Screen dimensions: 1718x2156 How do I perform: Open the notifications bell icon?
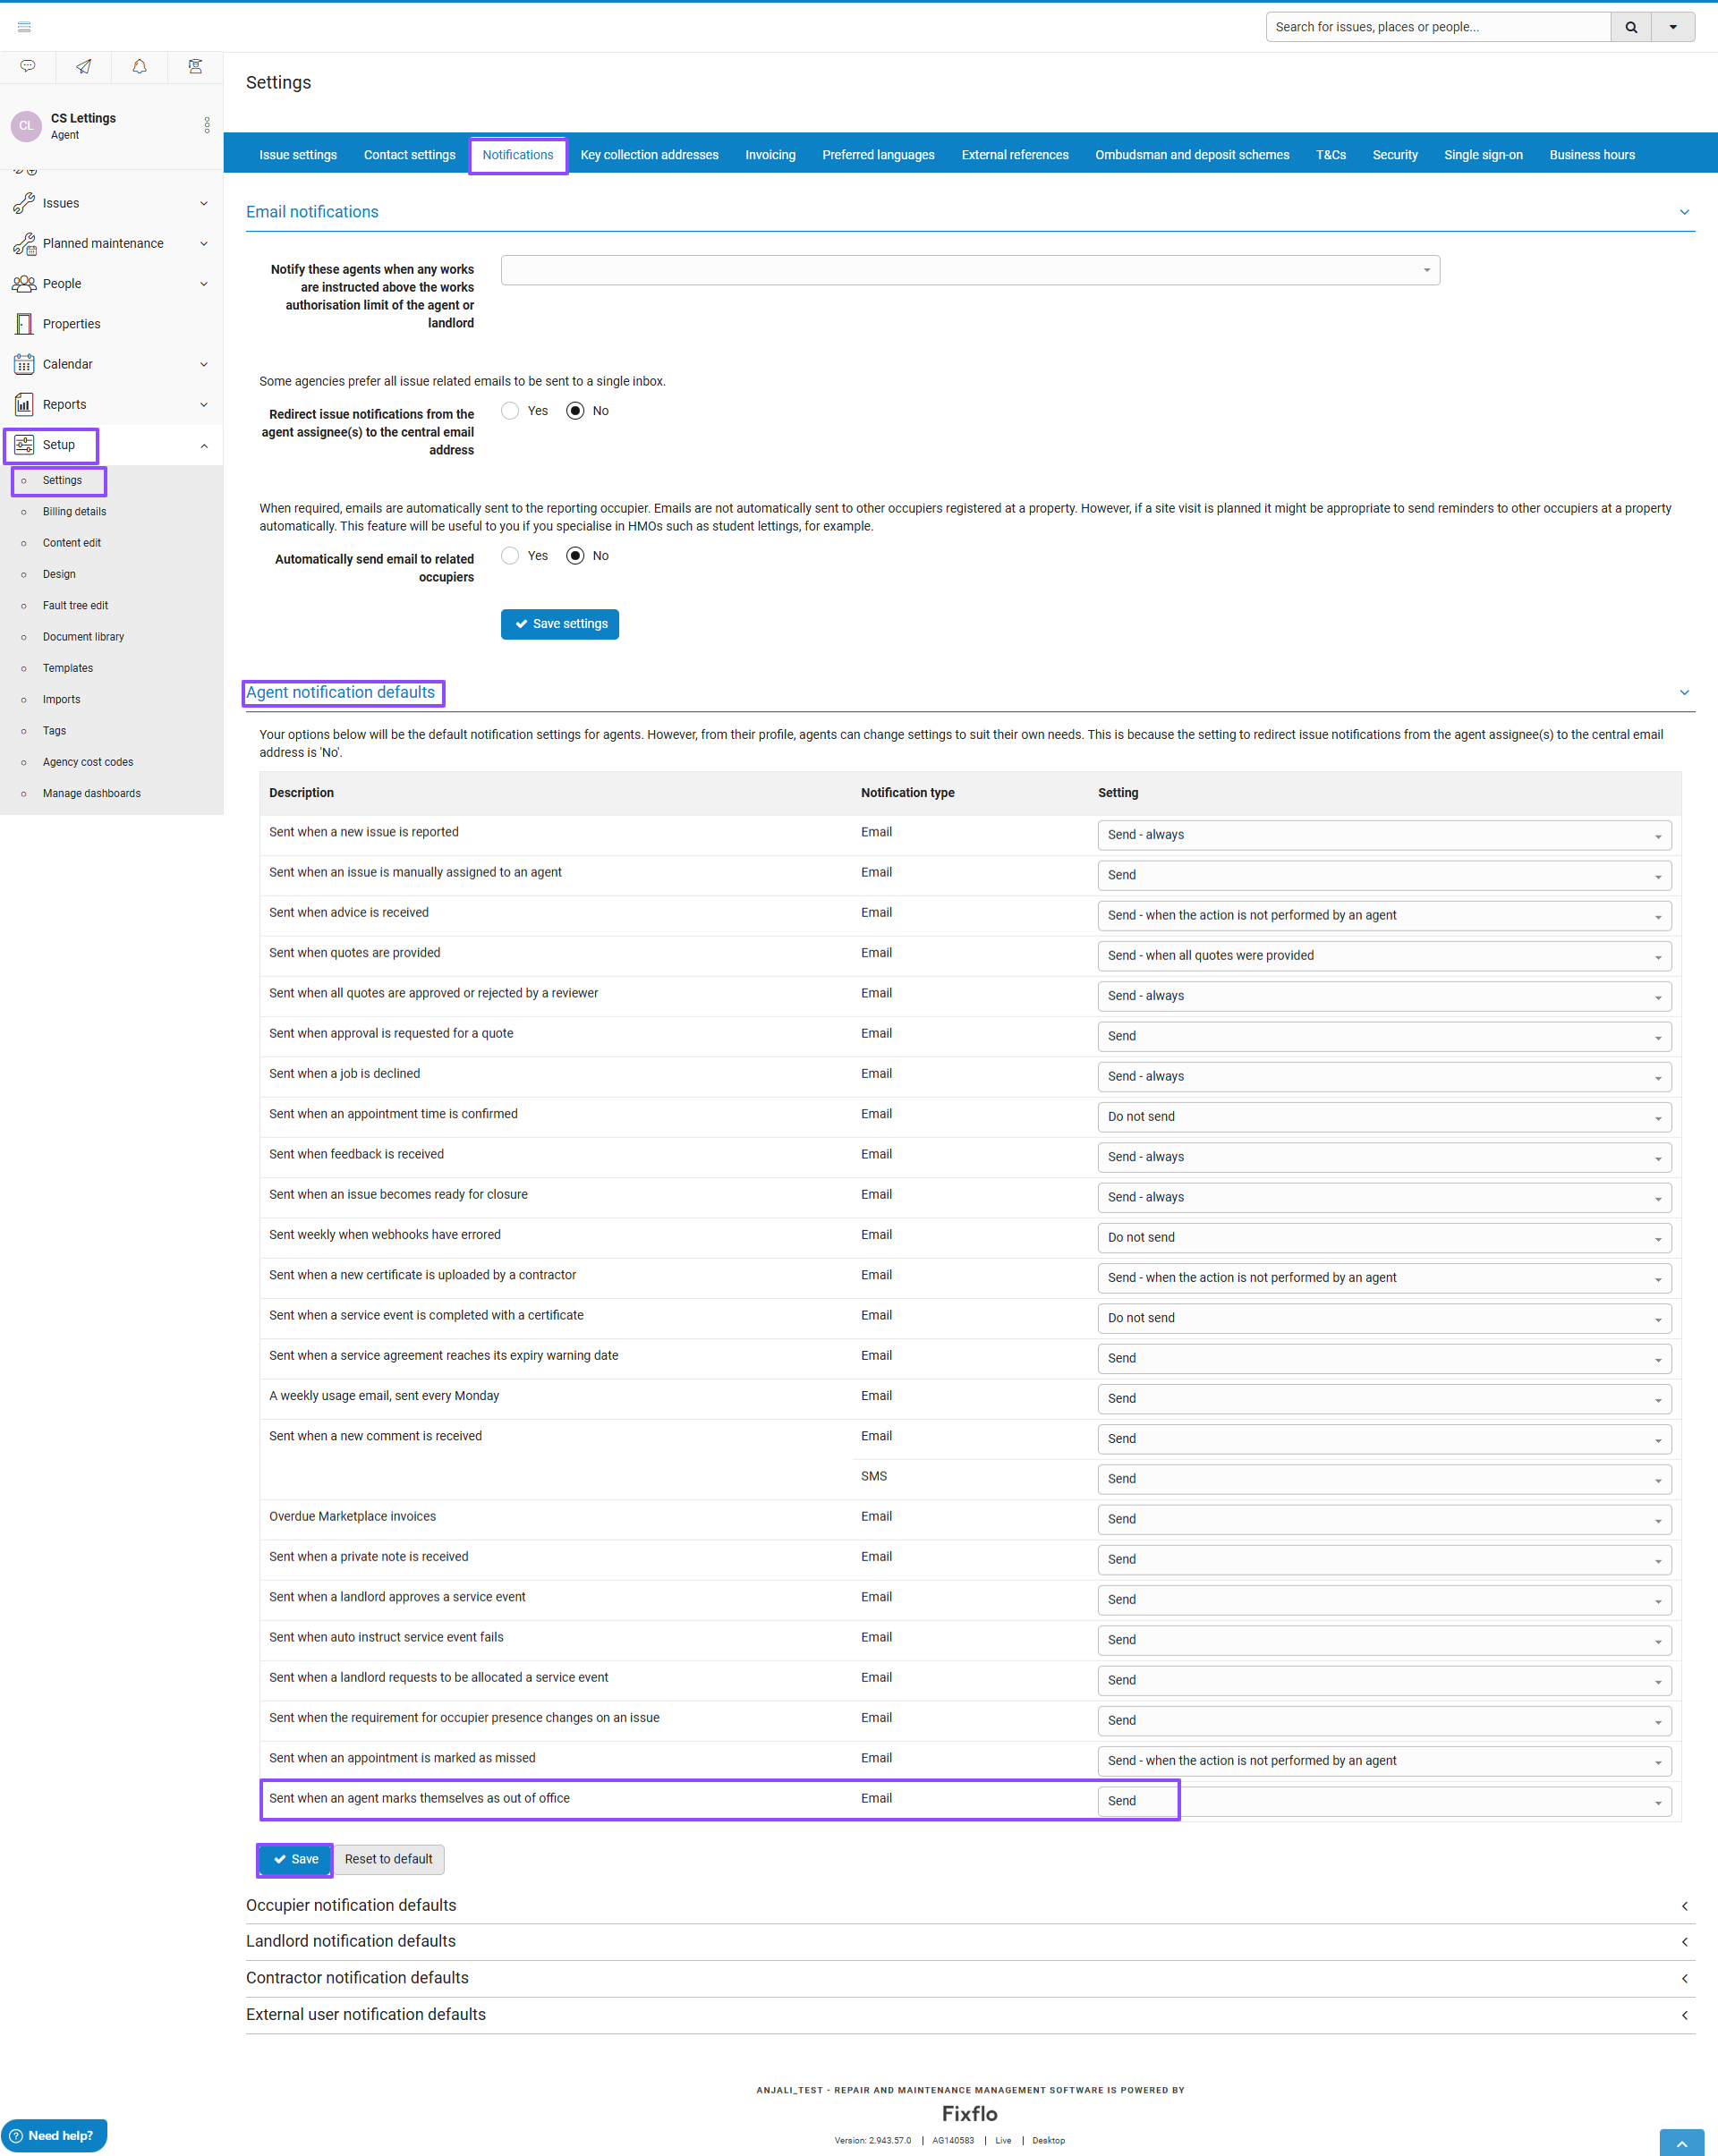click(x=140, y=66)
